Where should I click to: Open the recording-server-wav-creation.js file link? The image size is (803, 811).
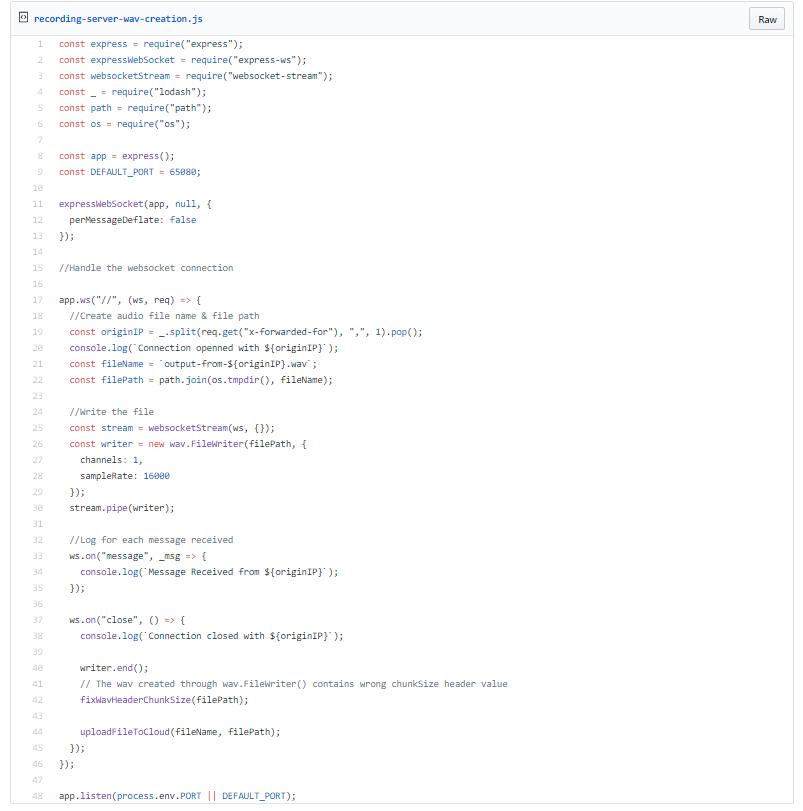118,19
